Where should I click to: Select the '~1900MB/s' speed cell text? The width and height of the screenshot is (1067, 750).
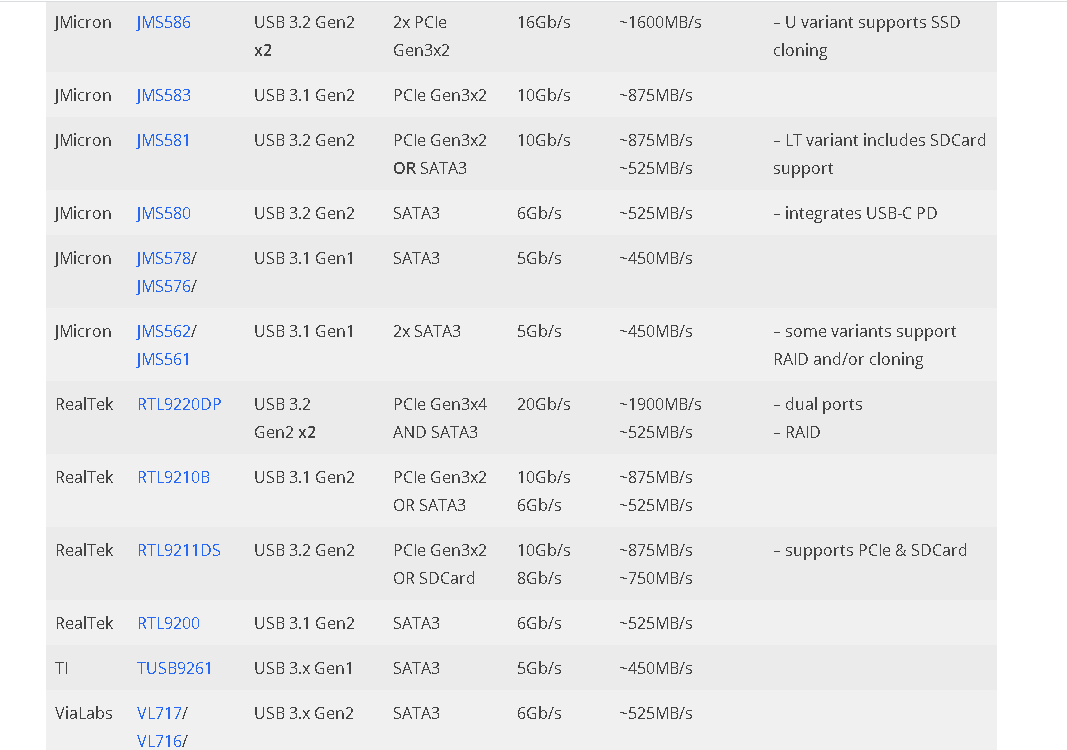[x=660, y=404]
